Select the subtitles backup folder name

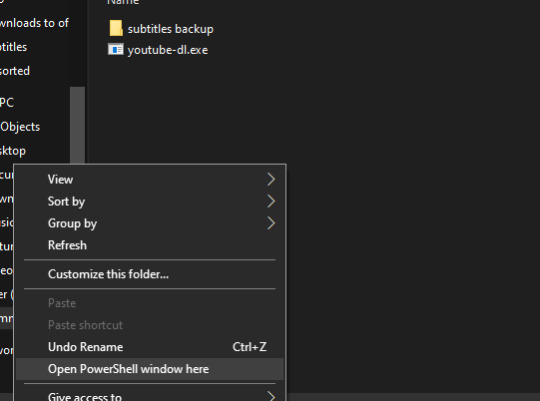click(170, 29)
